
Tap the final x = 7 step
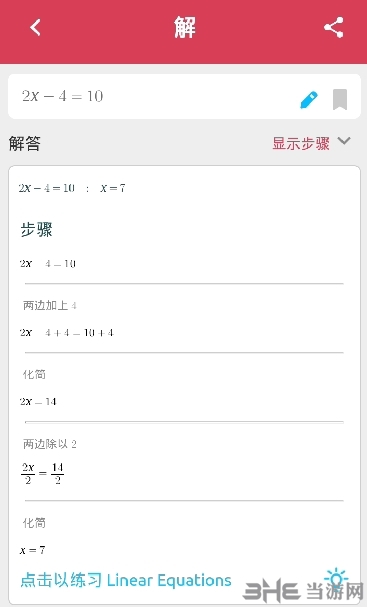point(33,550)
